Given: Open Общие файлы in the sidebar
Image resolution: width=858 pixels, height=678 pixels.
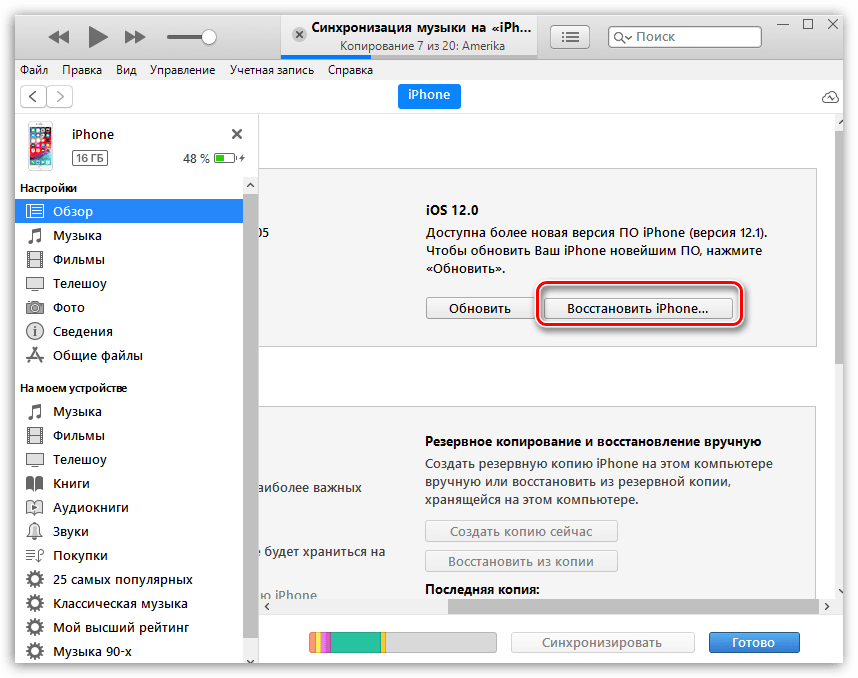Looking at the screenshot, I should coord(97,356).
